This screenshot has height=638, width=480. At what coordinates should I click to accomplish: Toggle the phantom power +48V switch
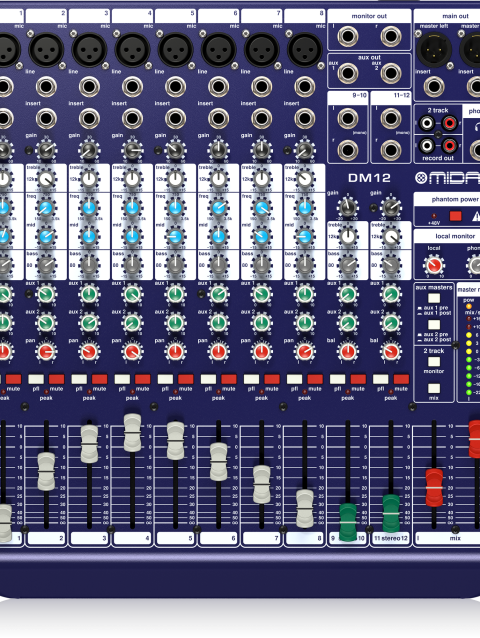point(456,216)
